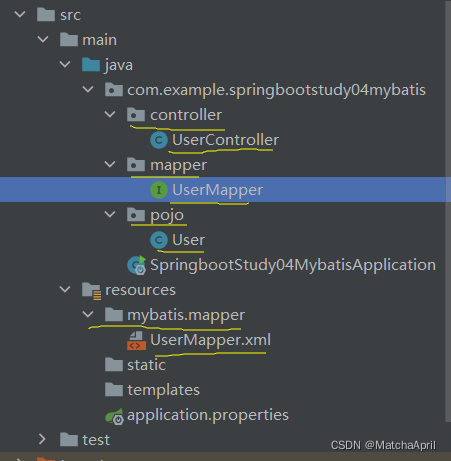Select the resources folder label
451x461 pixels.
[x=140, y=290]
